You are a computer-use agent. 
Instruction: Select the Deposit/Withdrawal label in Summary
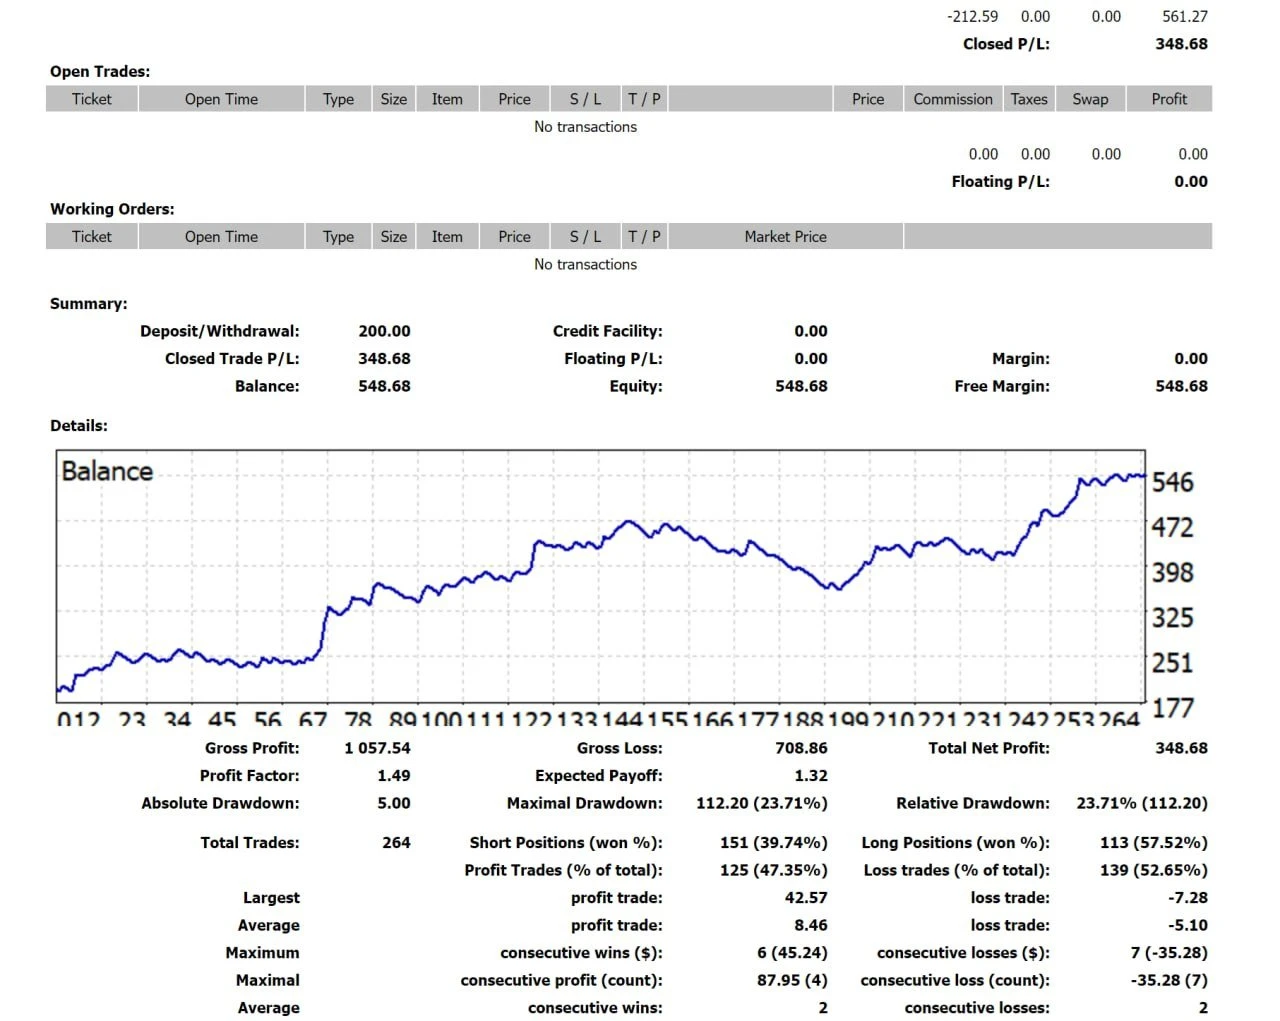(x=219, y=331)
